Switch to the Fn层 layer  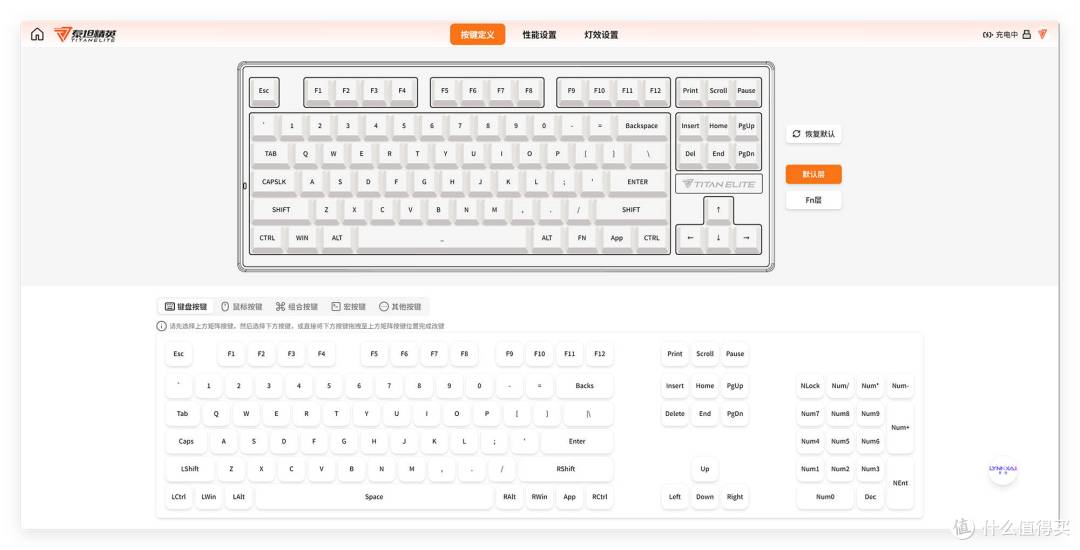tap(813, 200)
